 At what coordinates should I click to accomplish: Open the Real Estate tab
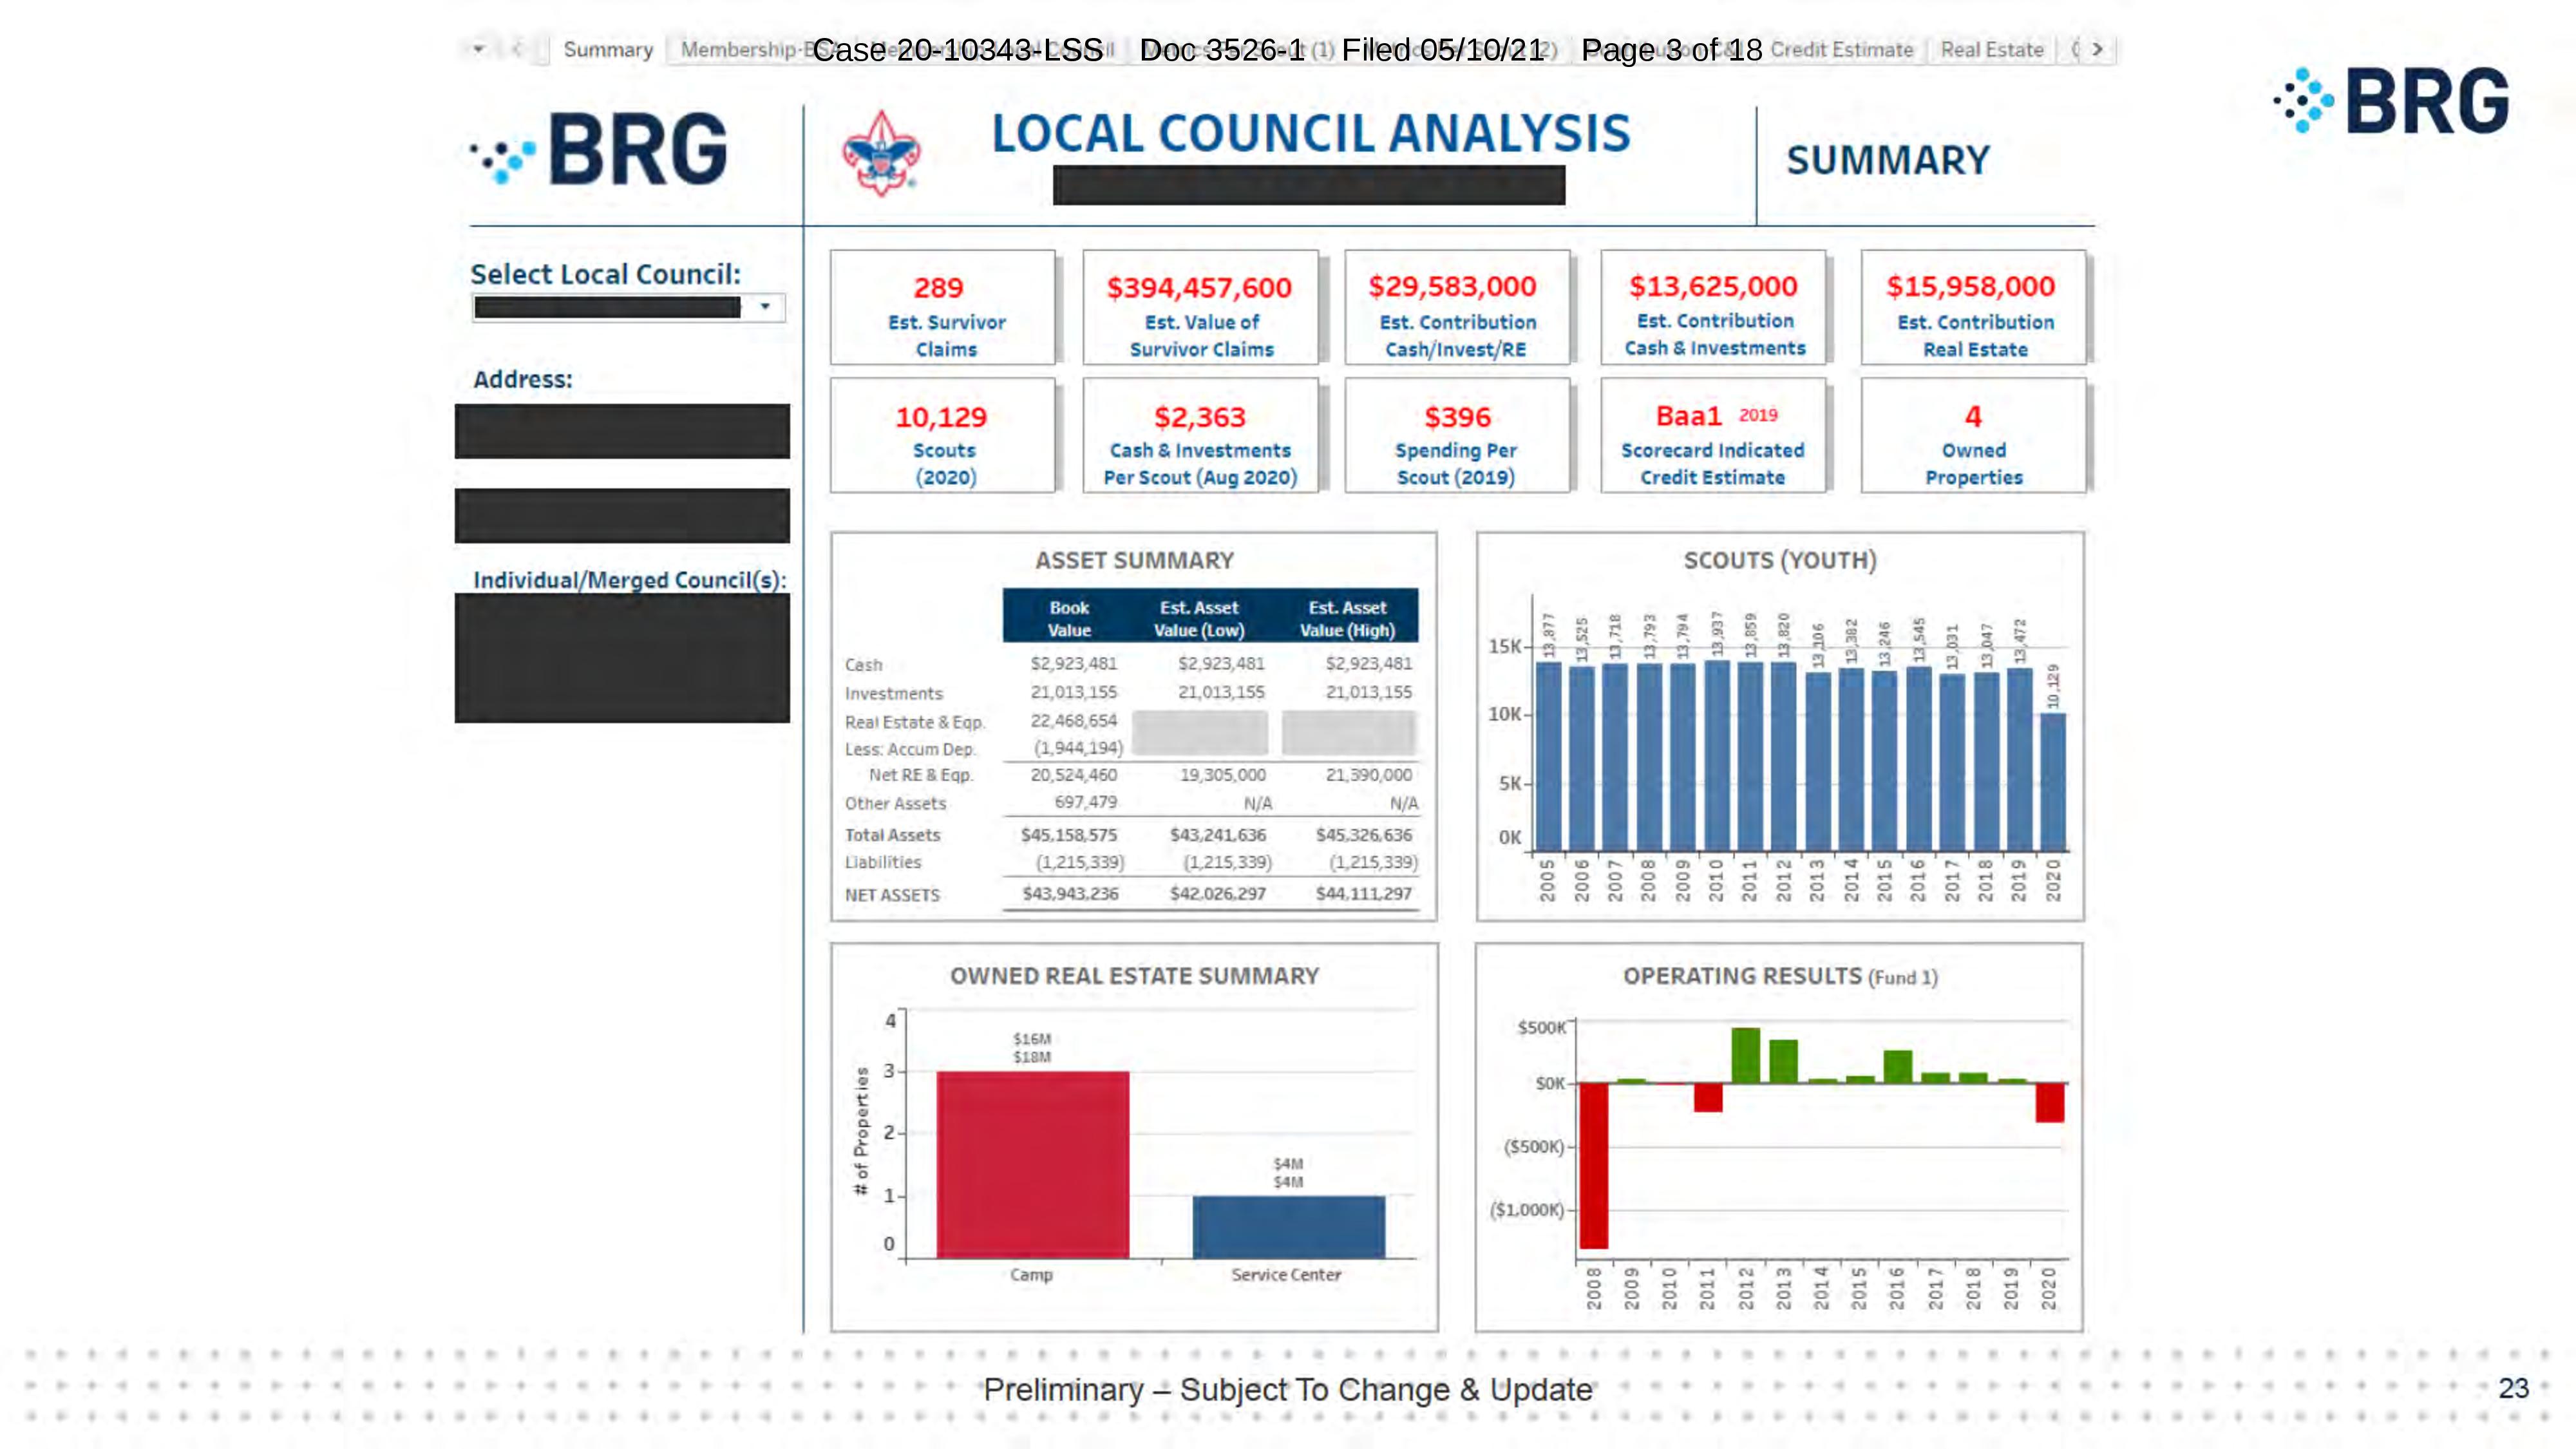coord(1991,50)
